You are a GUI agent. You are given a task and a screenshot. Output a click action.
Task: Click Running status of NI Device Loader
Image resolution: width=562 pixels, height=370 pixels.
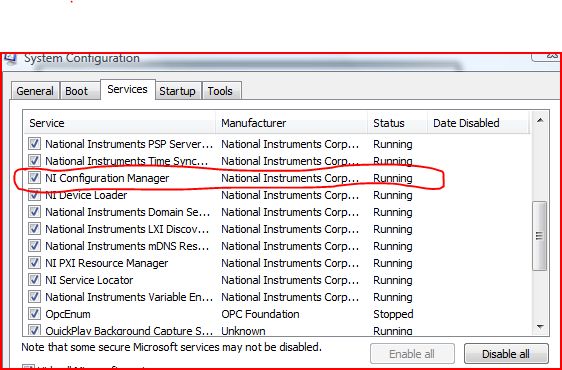pyautogui.click(x=392, y=195)
